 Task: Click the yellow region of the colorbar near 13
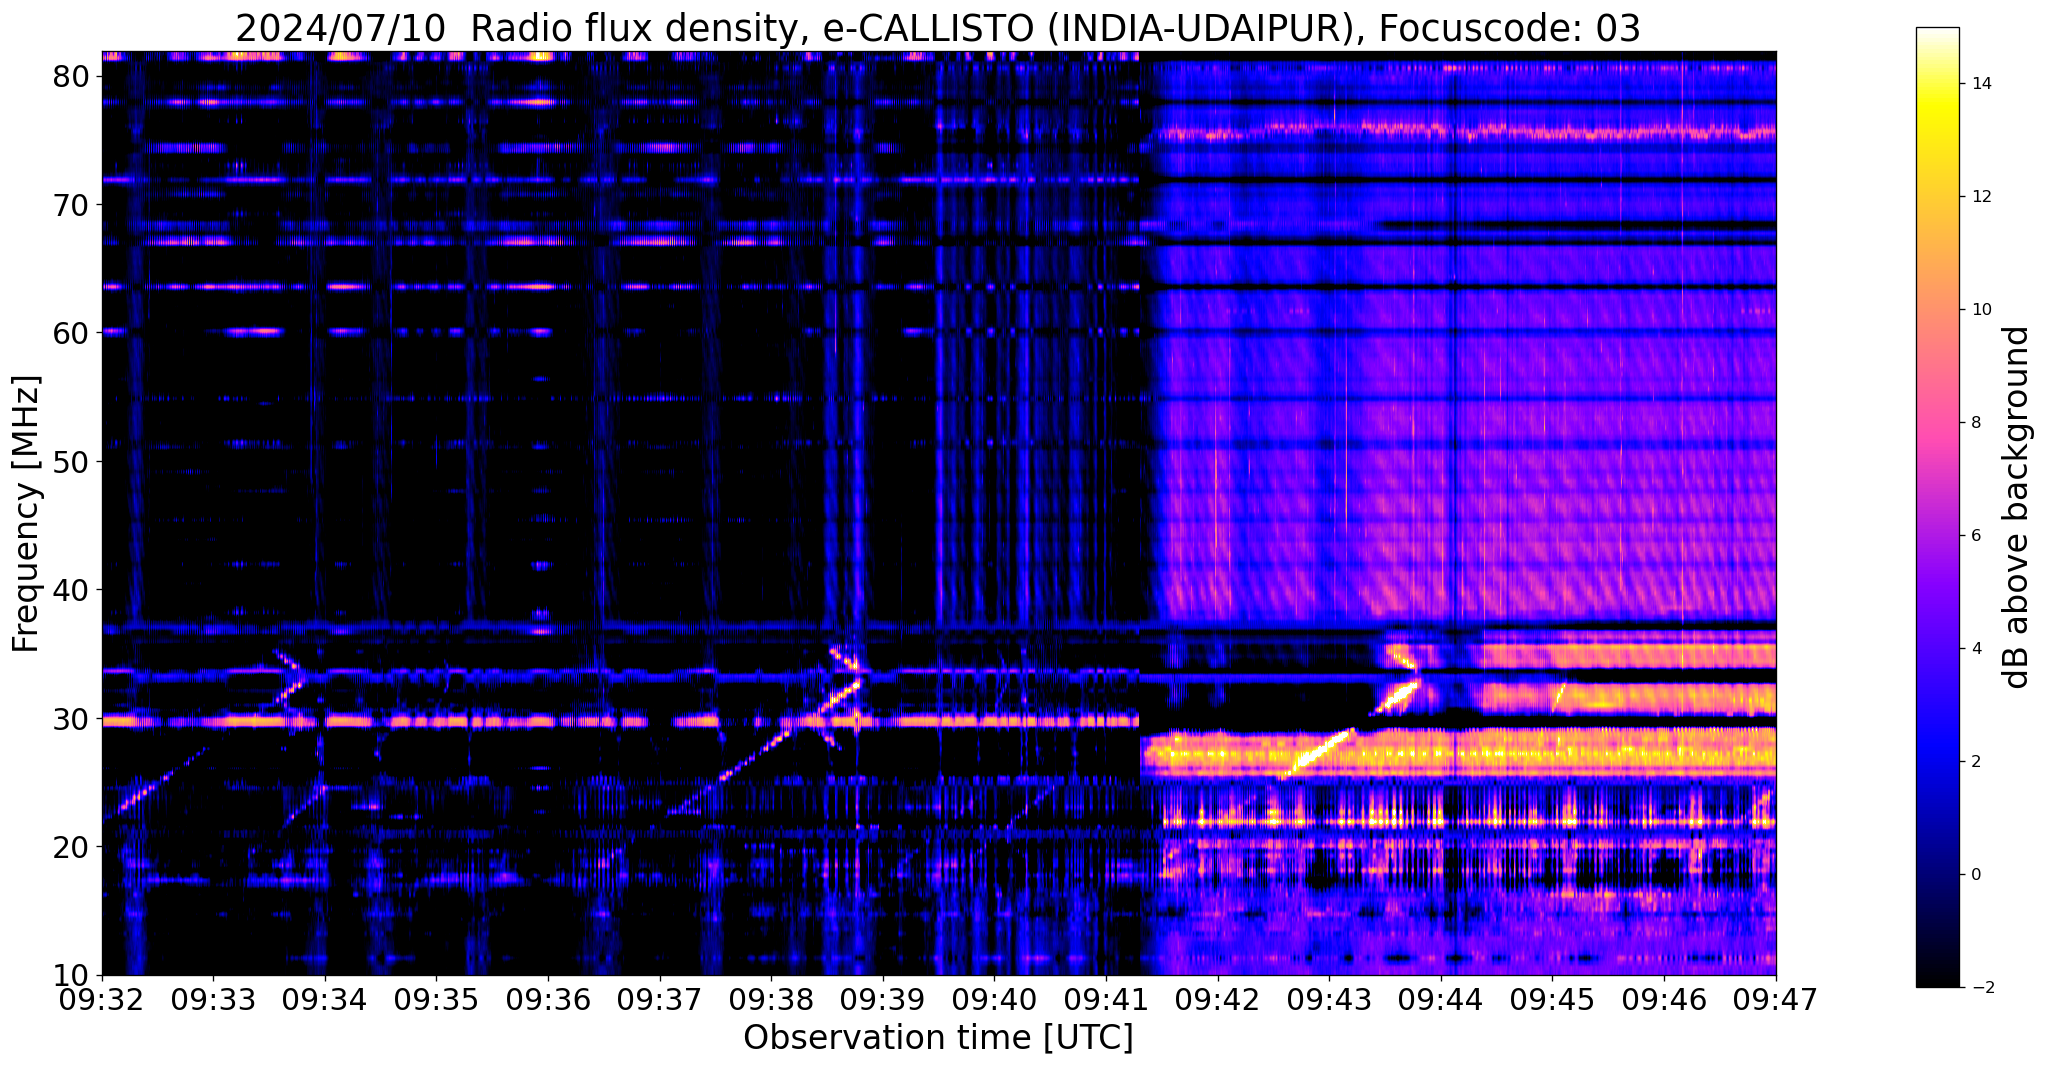(x=1937, y=140)
